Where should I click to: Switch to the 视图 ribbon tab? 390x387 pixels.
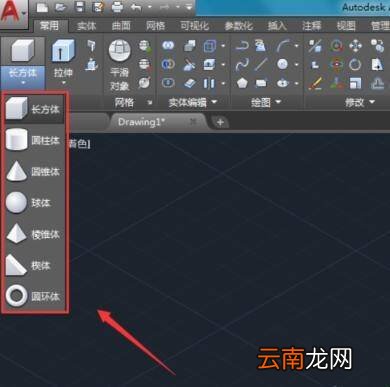[x=346, y=26]
